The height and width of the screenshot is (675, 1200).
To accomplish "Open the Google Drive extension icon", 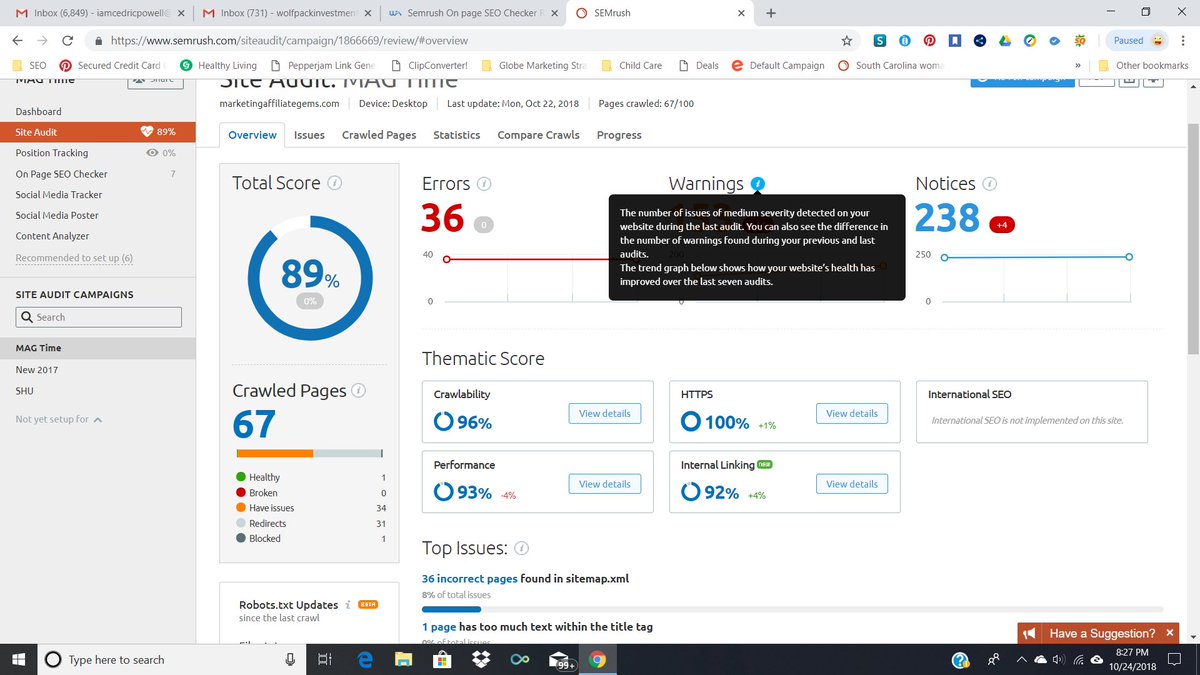I will click(x=1005, y=41).
